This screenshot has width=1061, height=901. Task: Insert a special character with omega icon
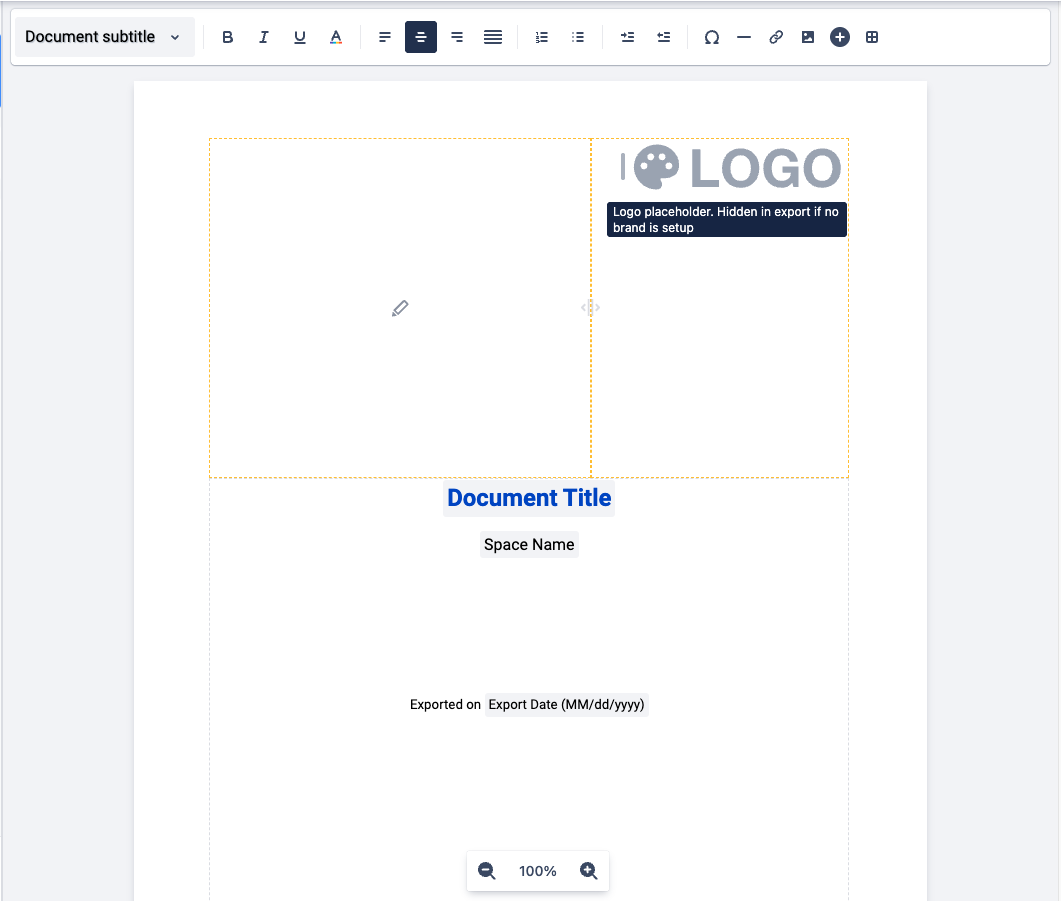712,37
